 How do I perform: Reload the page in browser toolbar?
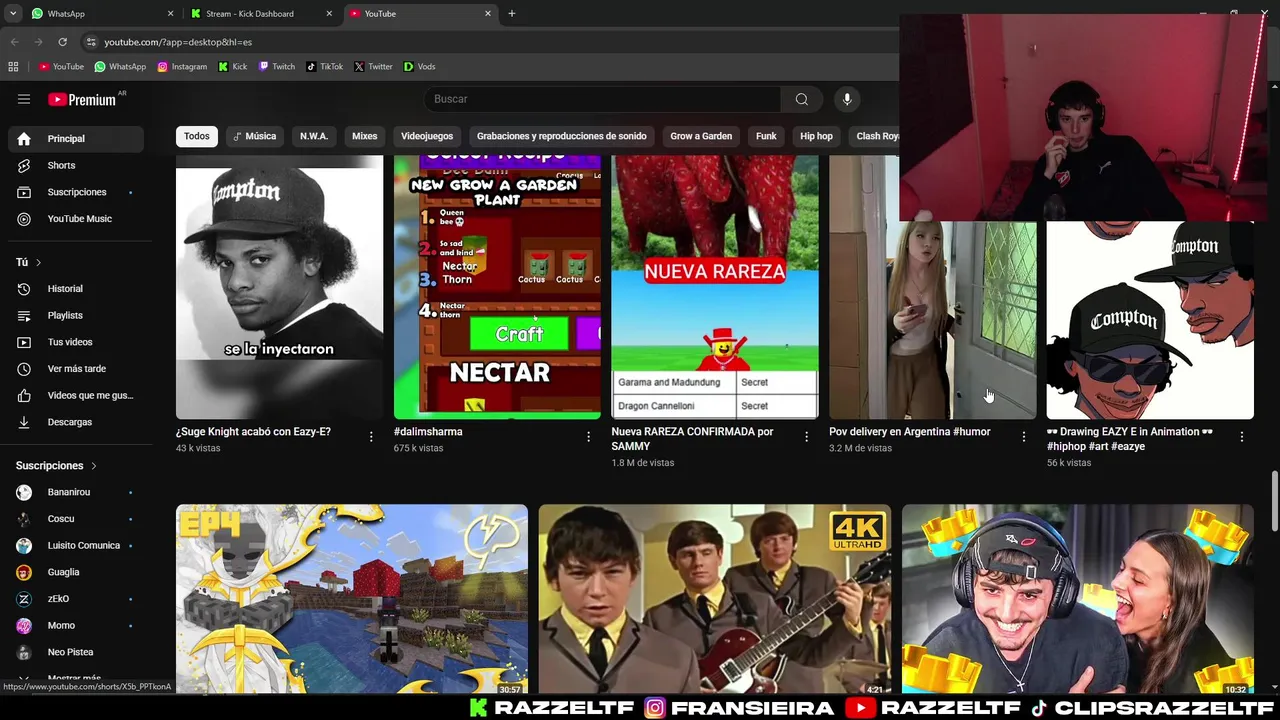62,42
